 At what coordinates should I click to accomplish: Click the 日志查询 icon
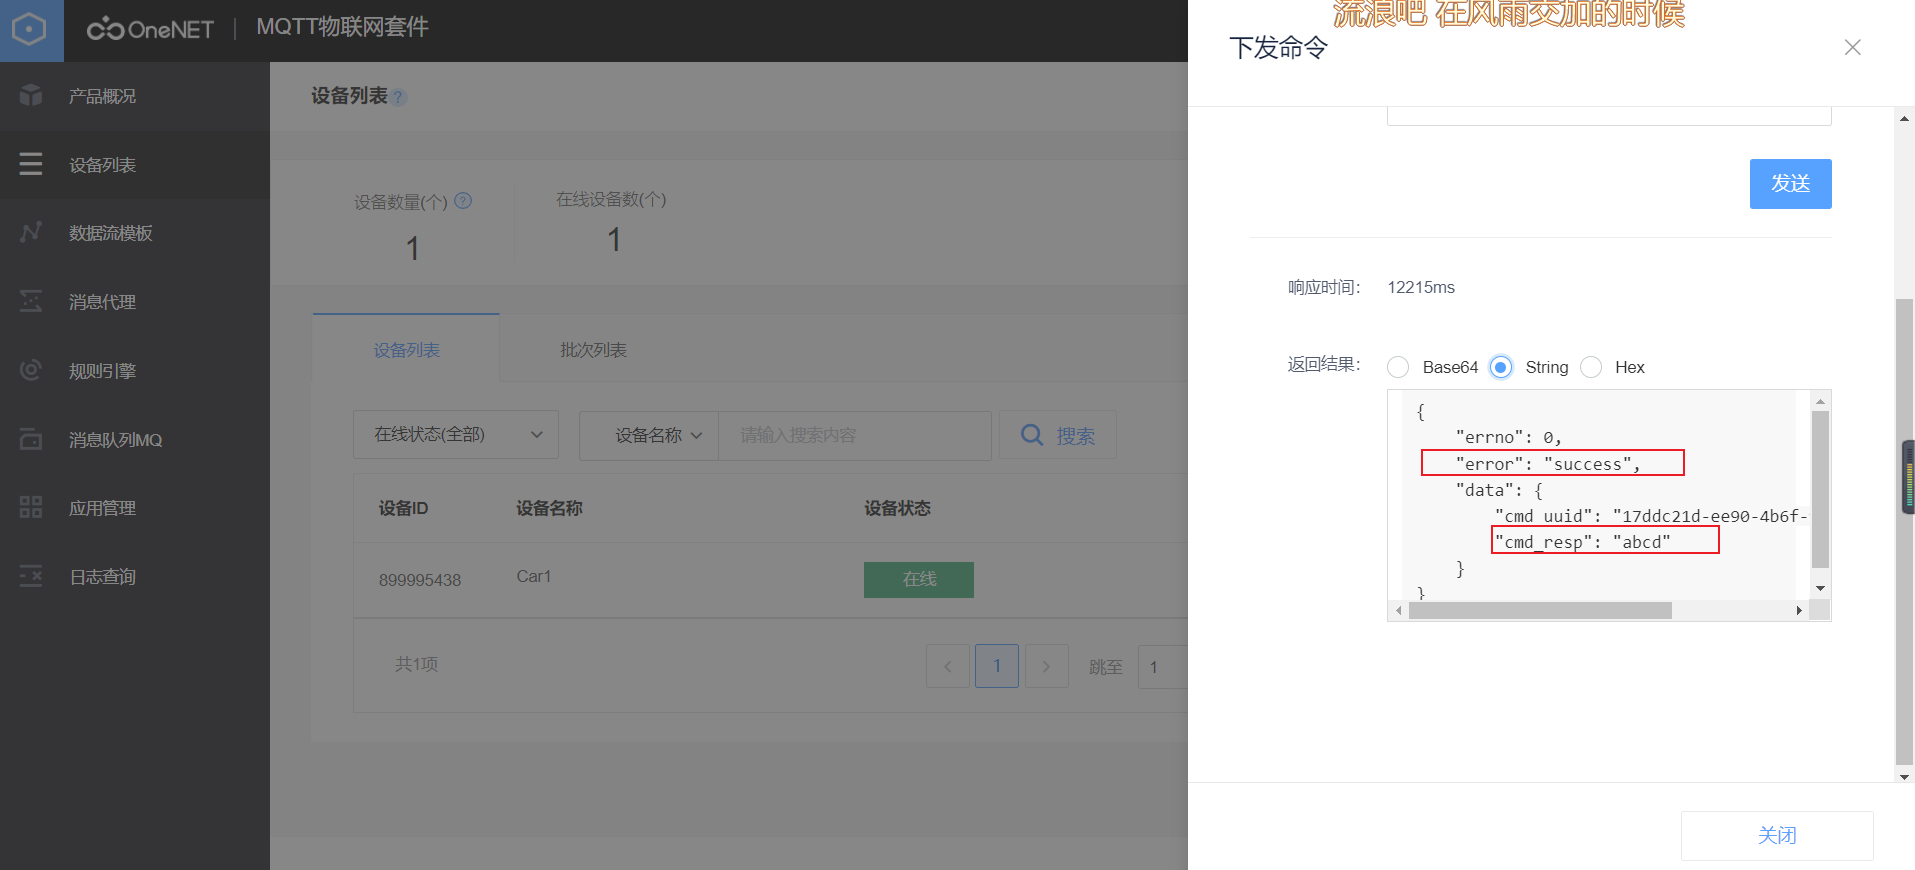coord(31,576)
